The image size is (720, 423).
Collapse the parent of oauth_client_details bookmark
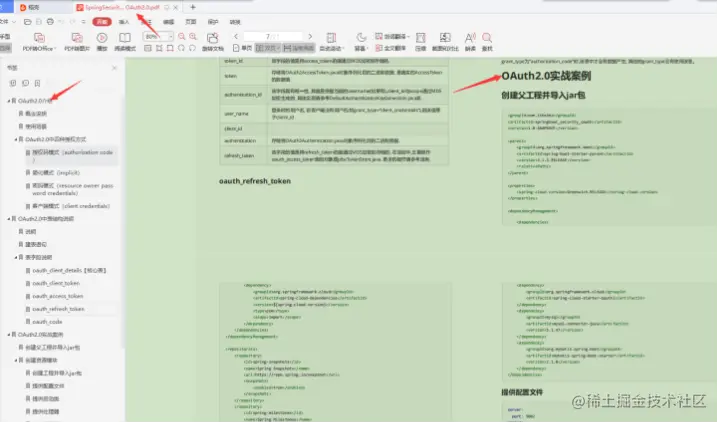click(16, 257)
